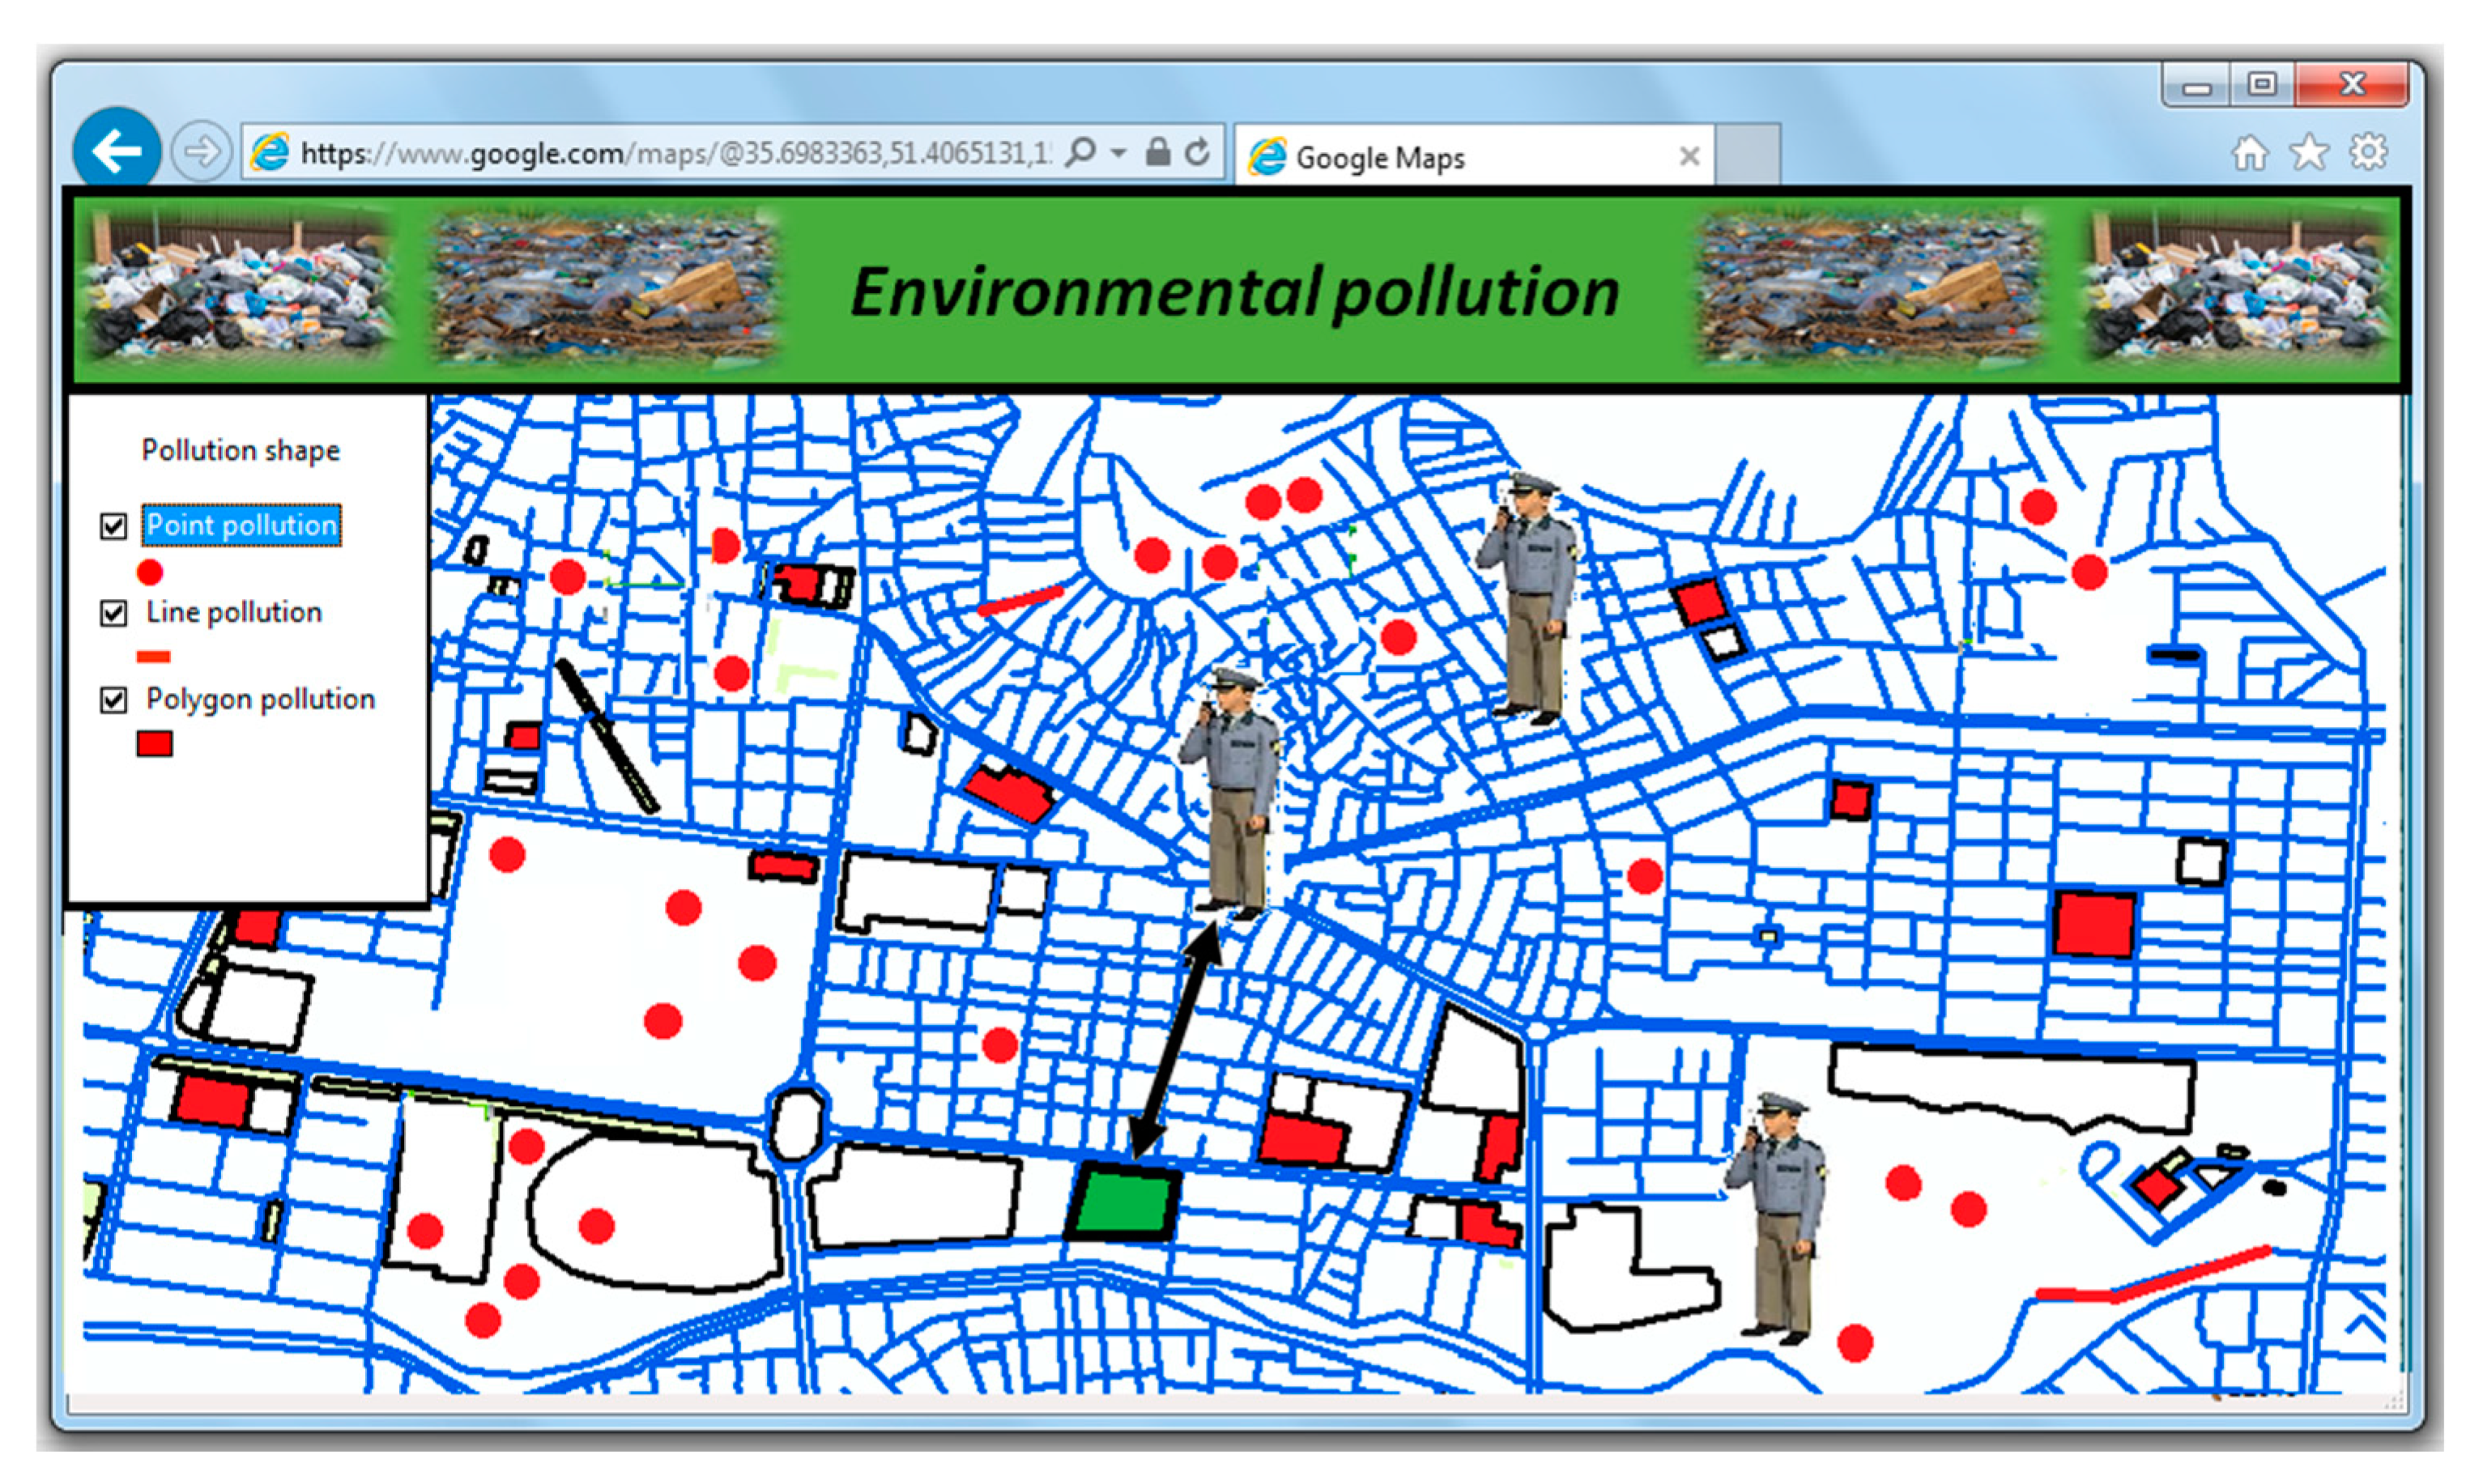Click the refresh page icon
This screenshot has height=1484, width=2479.
pos(1197,152)
